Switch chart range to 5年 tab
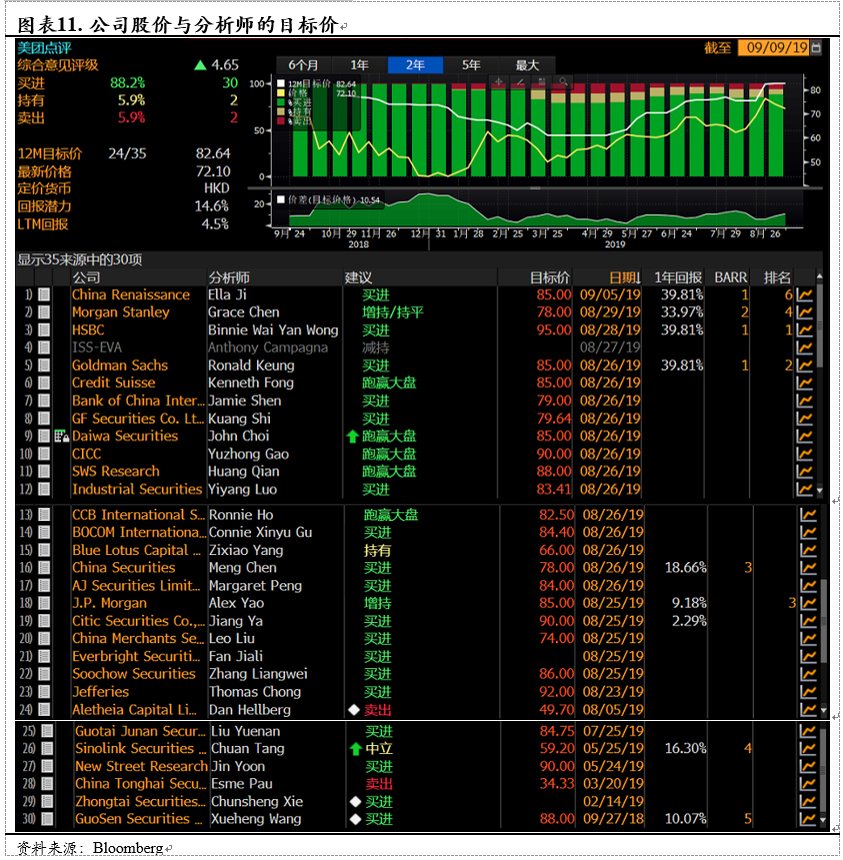 (x=471, y=65)
